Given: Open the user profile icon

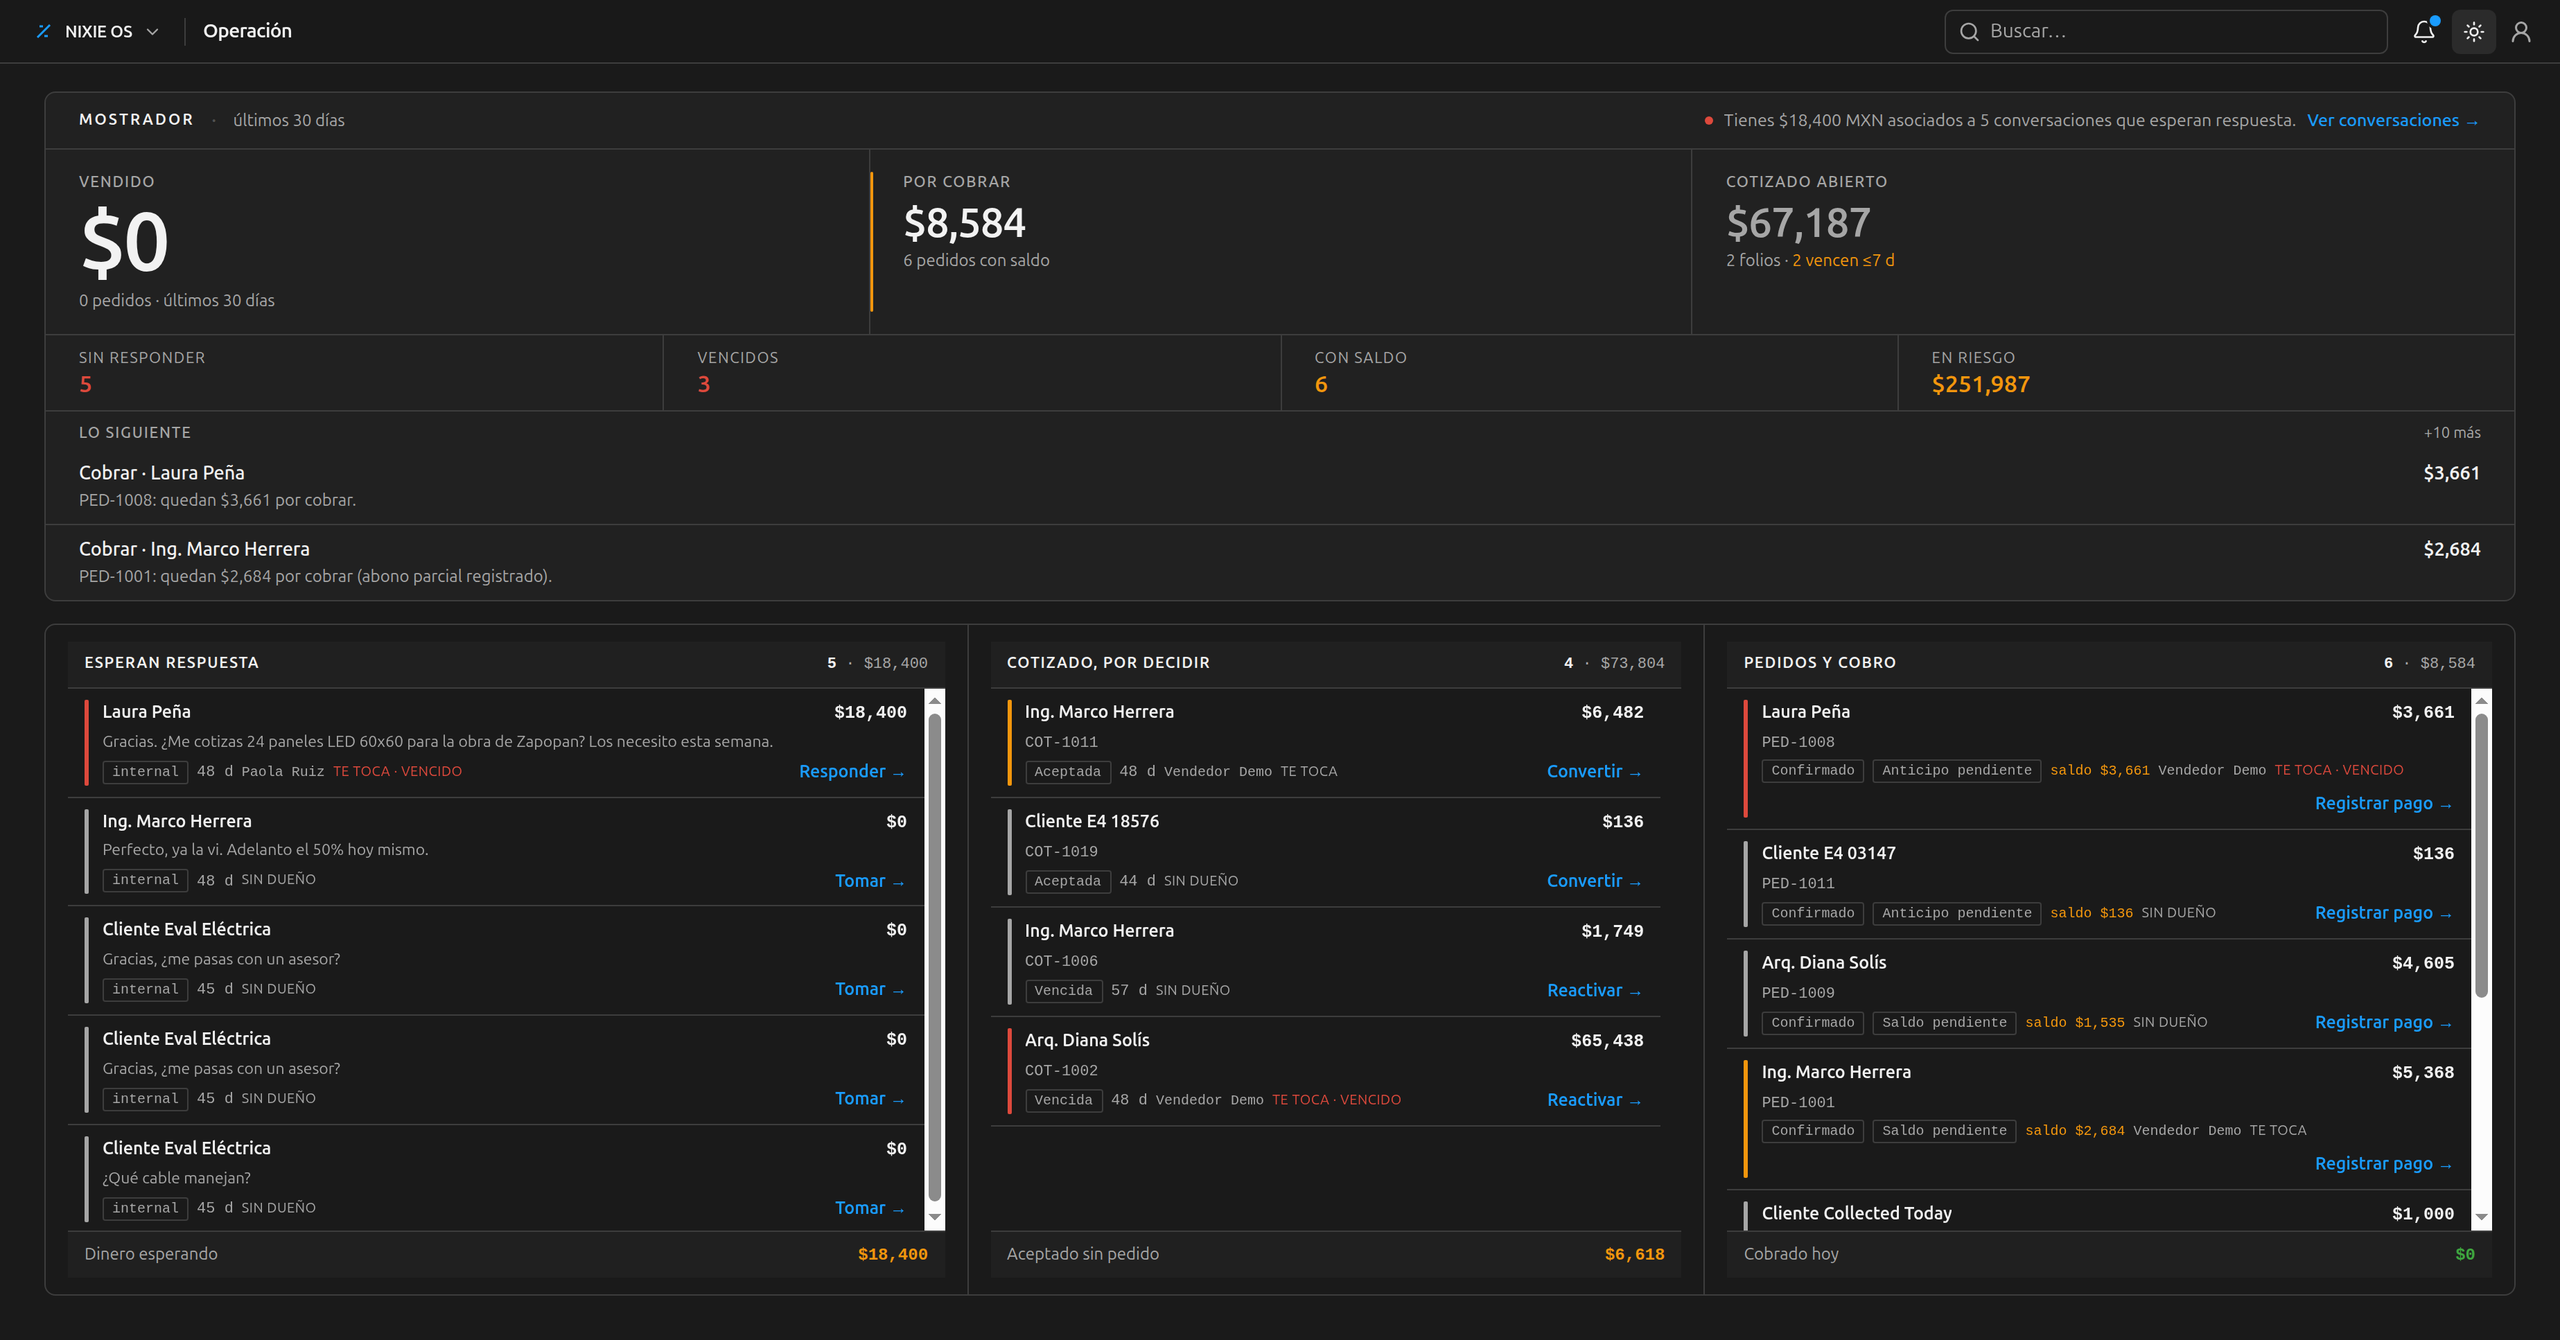Looking at the screenshot, I should 2521,31.
